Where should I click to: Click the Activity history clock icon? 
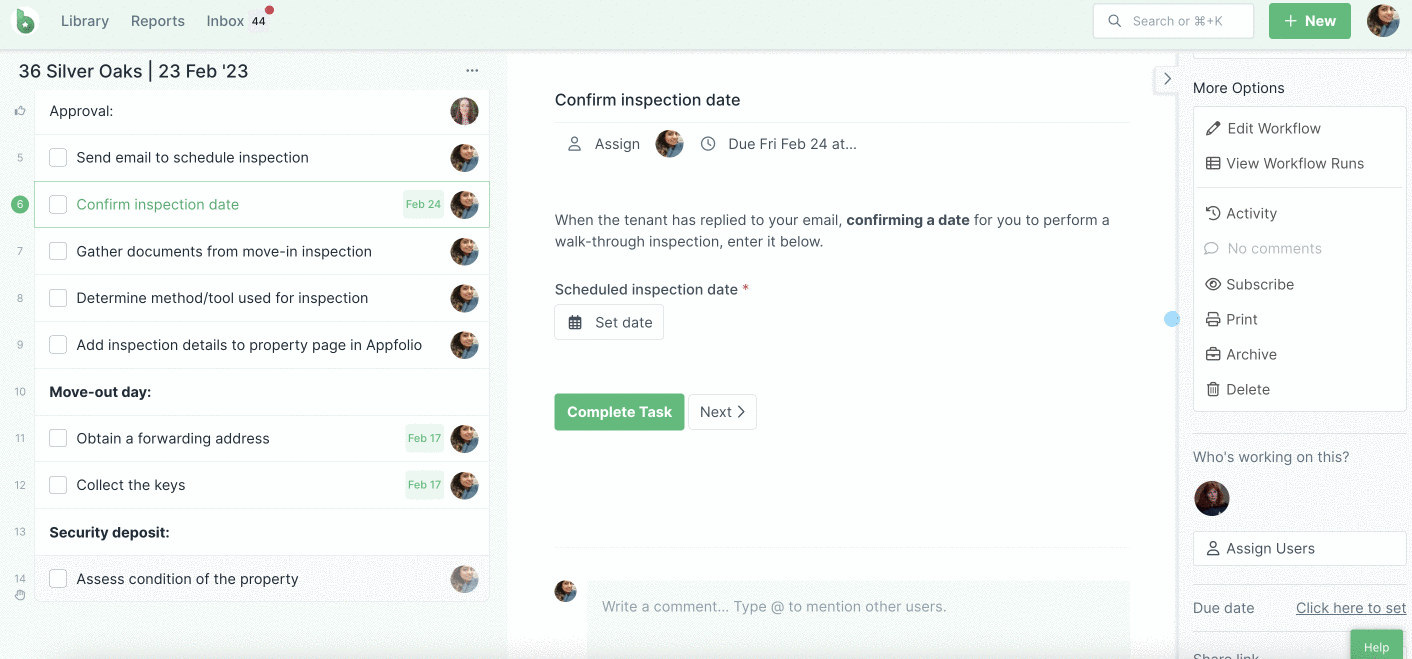(x=1213, y=213)
